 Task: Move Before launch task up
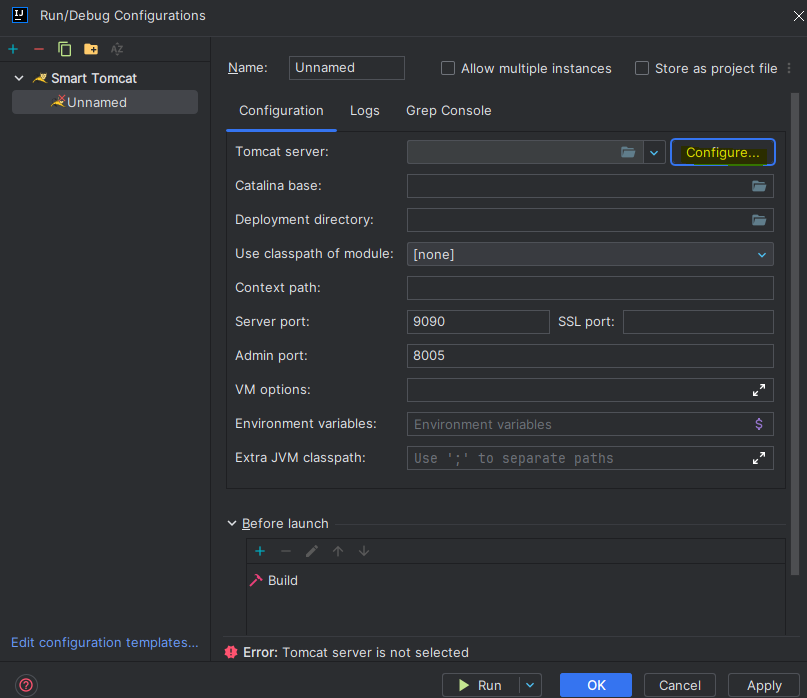coord(338,551)
